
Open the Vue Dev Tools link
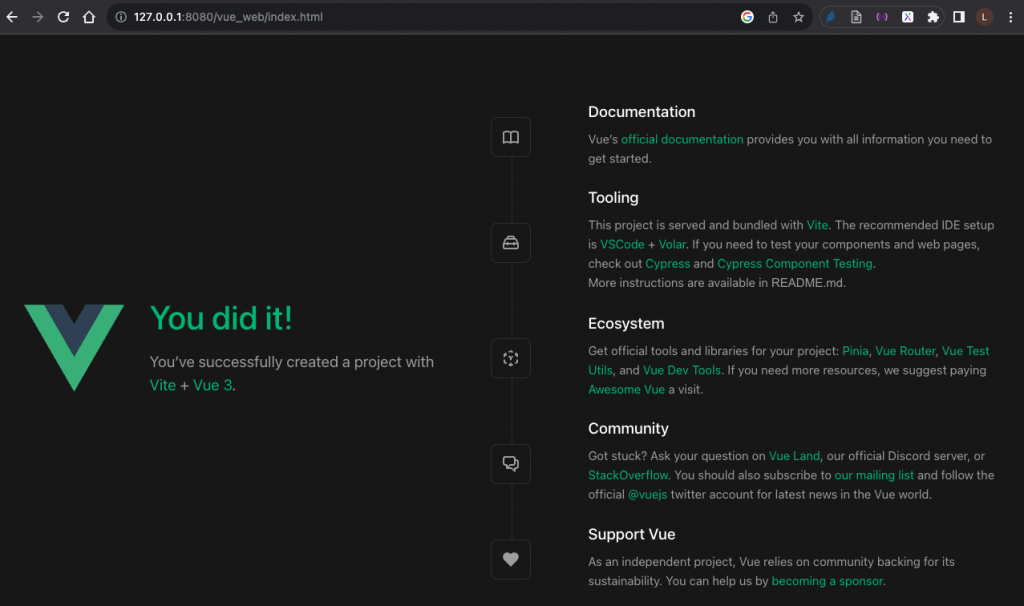coord(682,370)
